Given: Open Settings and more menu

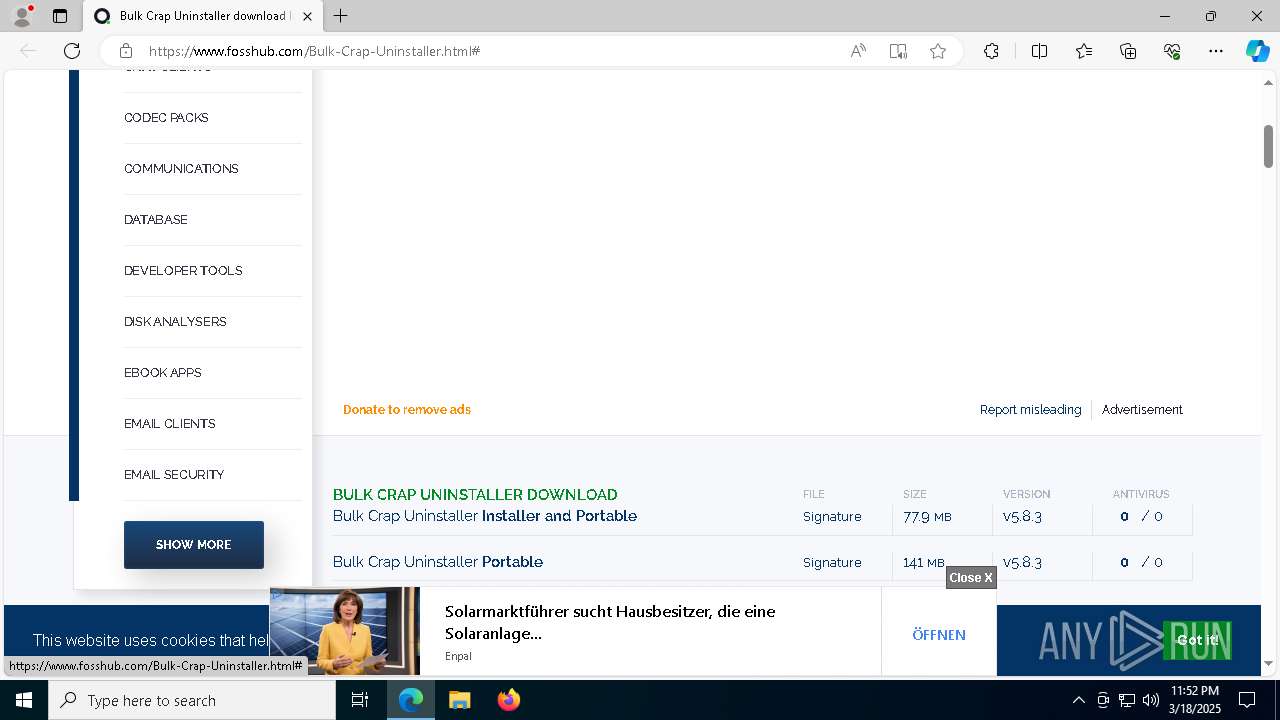Looking at the screenshot, I should (1216, 51).
